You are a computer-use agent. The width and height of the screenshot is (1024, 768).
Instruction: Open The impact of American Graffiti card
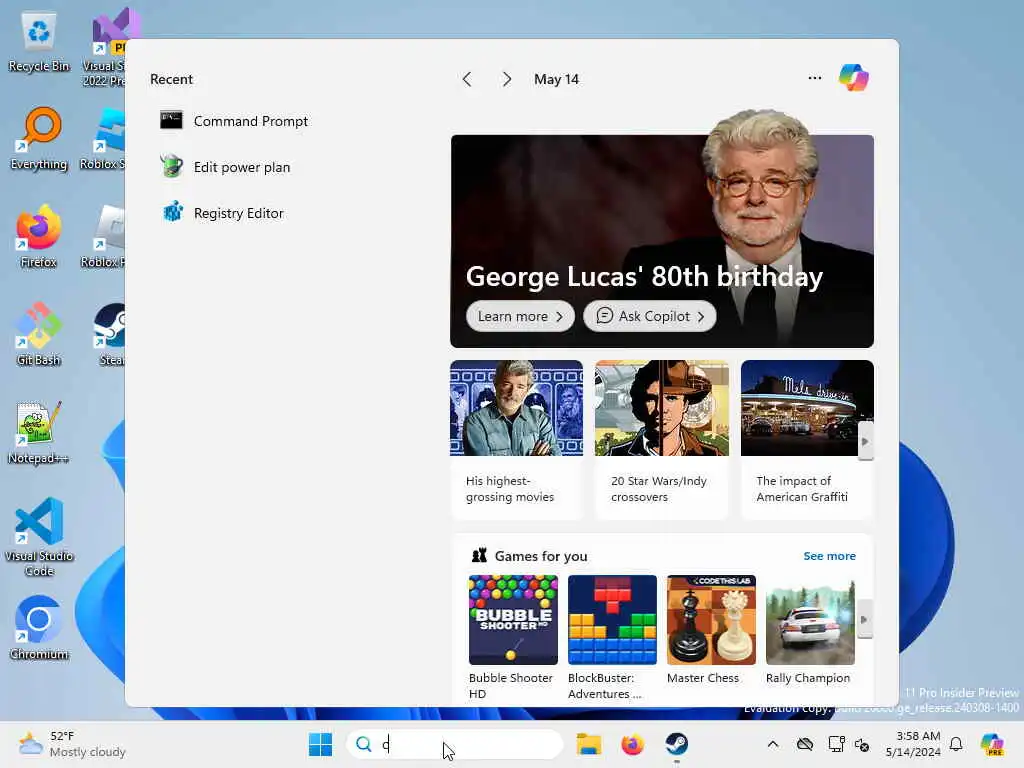(807, 439)
